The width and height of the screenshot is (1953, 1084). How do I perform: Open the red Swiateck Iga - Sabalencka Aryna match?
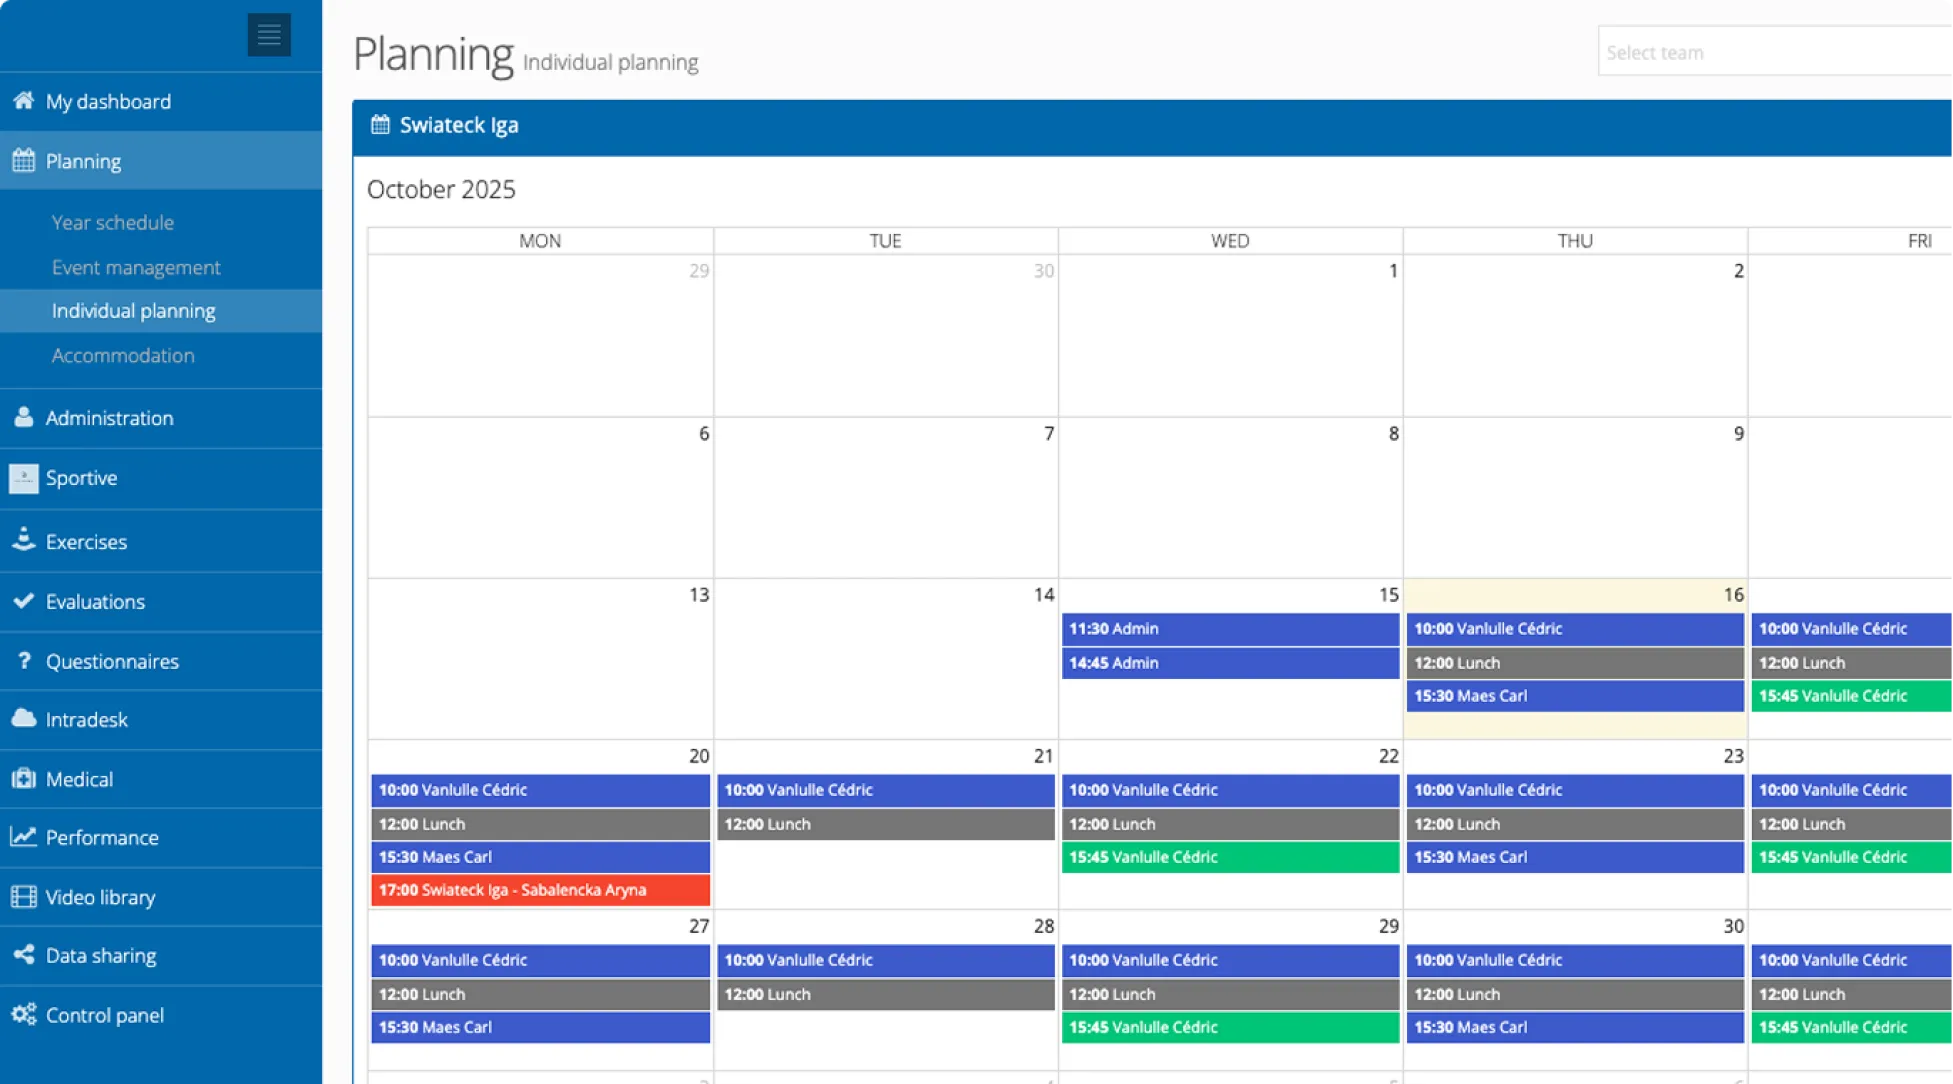539,890
